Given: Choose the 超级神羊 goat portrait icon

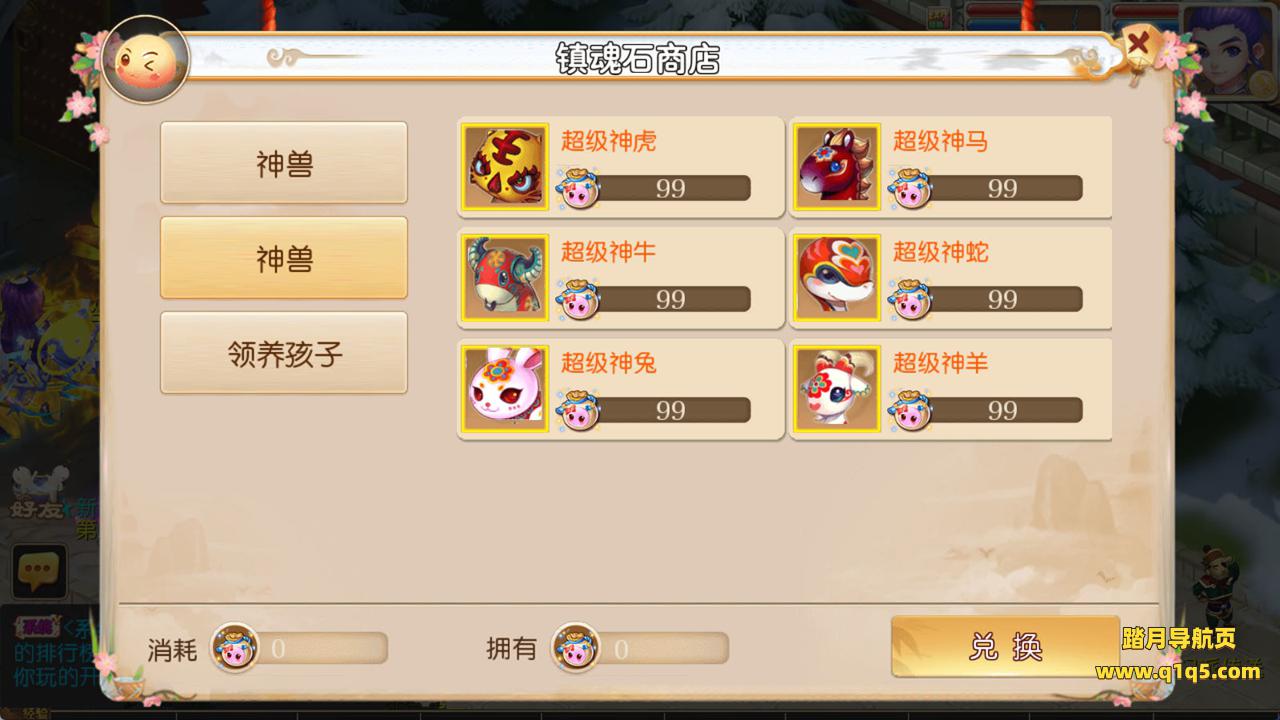Looking at the screenshot, I should 837,388.
